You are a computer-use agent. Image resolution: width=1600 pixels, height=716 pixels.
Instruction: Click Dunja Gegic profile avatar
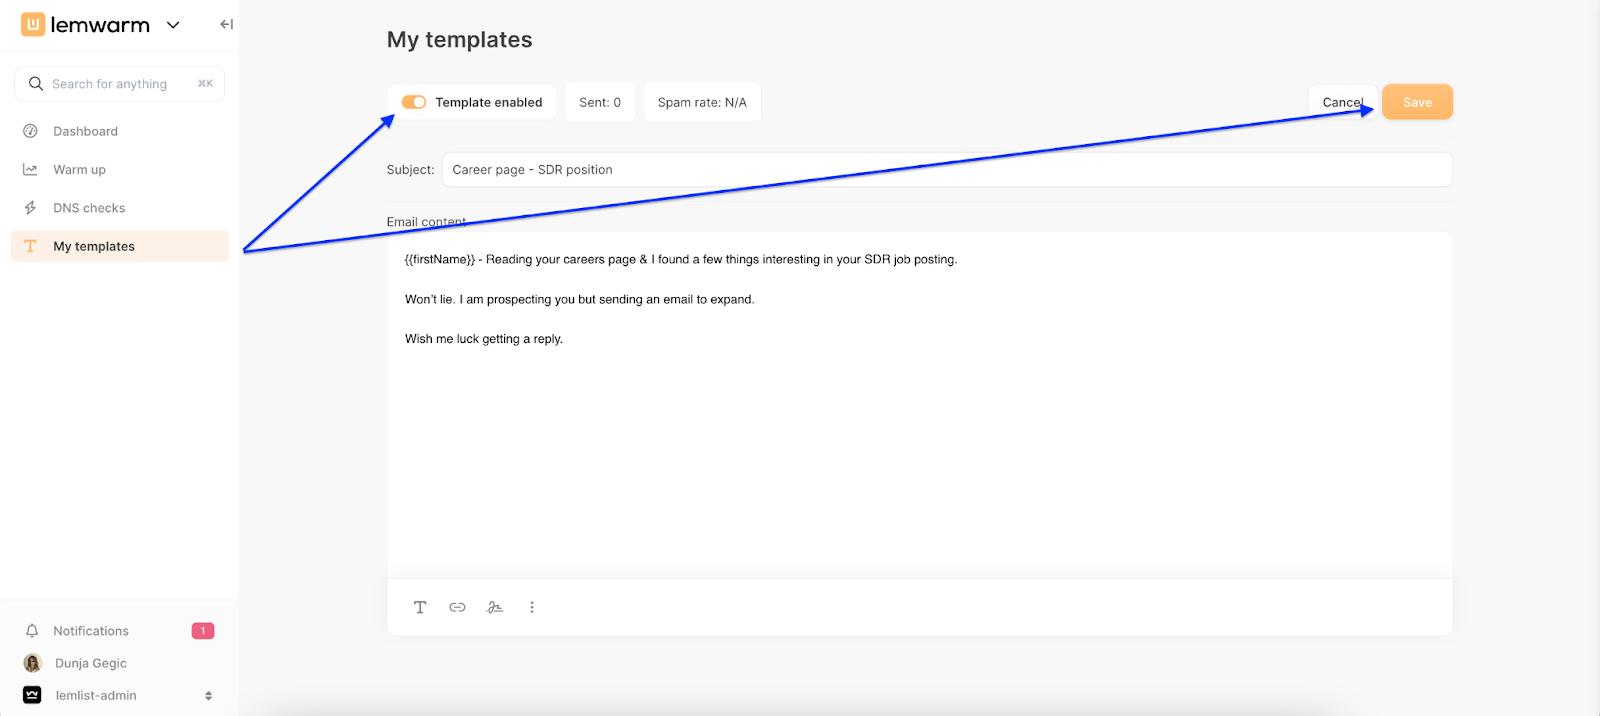point(32,663)
